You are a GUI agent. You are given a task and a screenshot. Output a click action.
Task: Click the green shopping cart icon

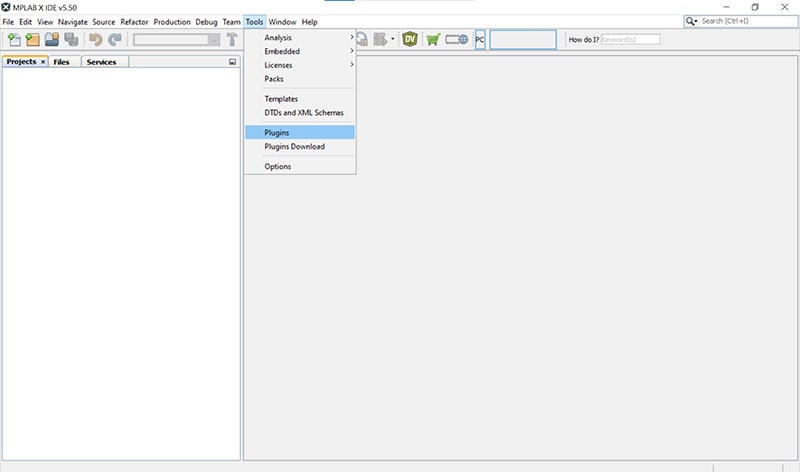433,39
